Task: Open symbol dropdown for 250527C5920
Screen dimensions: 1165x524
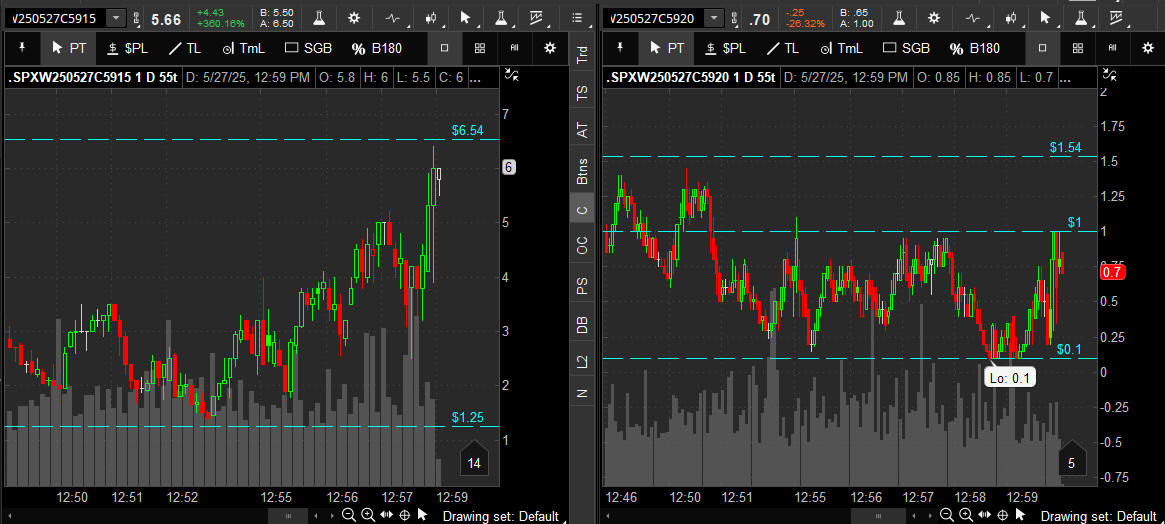Action: (x=713, y=18)
